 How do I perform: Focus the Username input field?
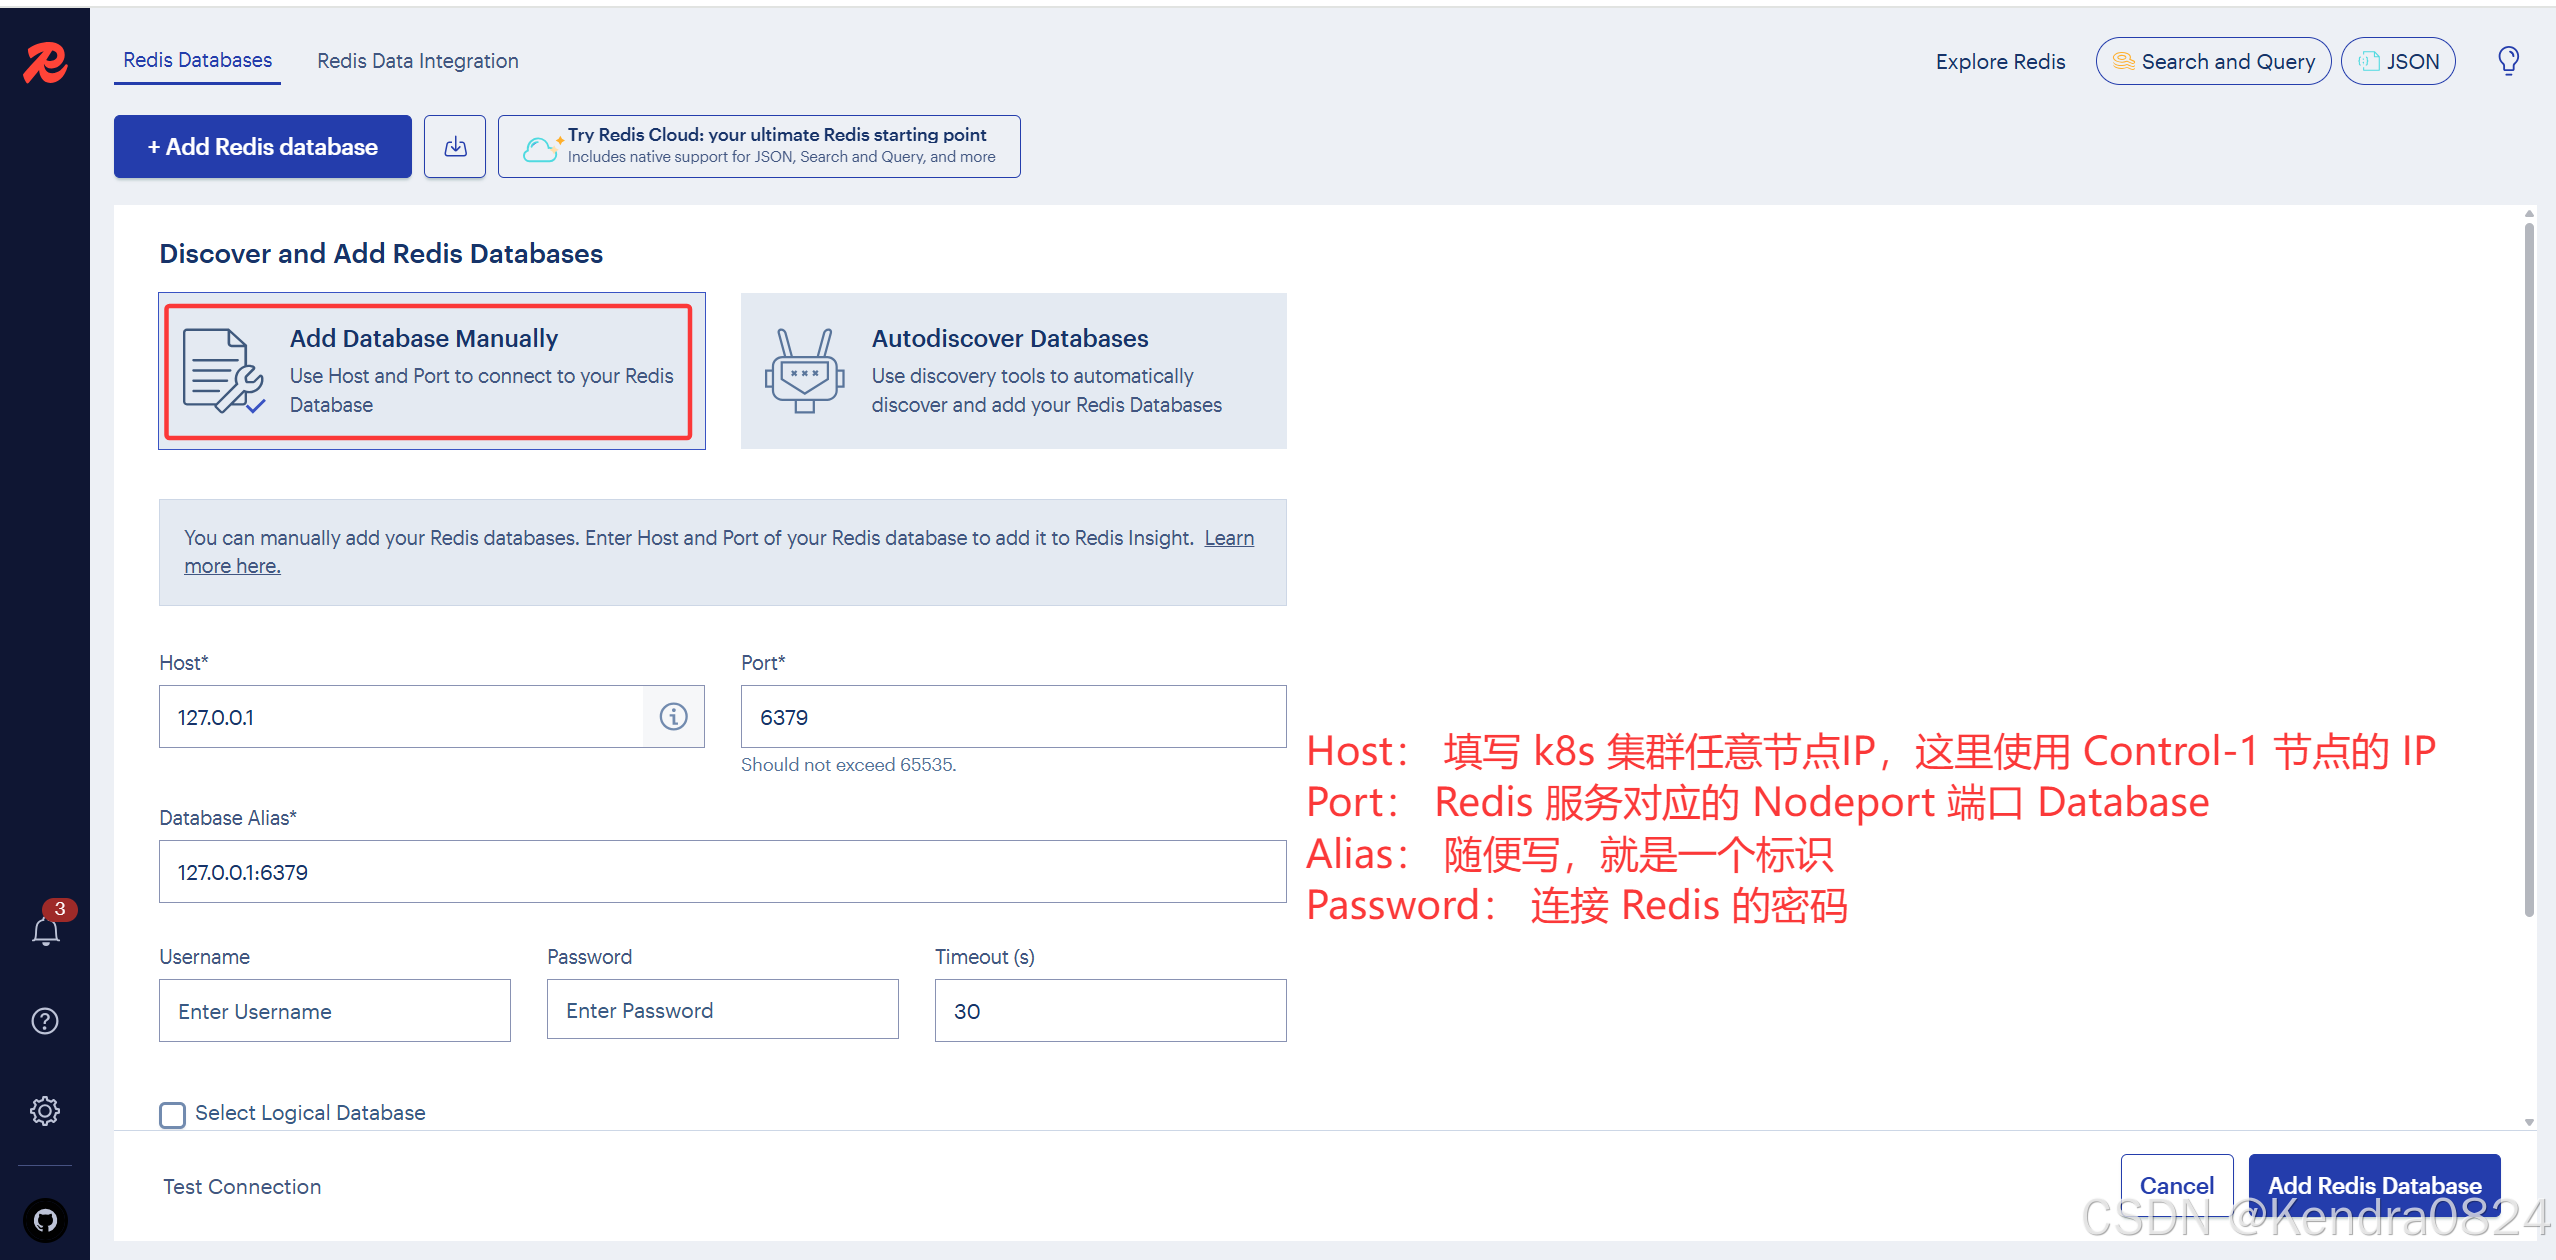pyautogui.click(x=335, y=1011)
